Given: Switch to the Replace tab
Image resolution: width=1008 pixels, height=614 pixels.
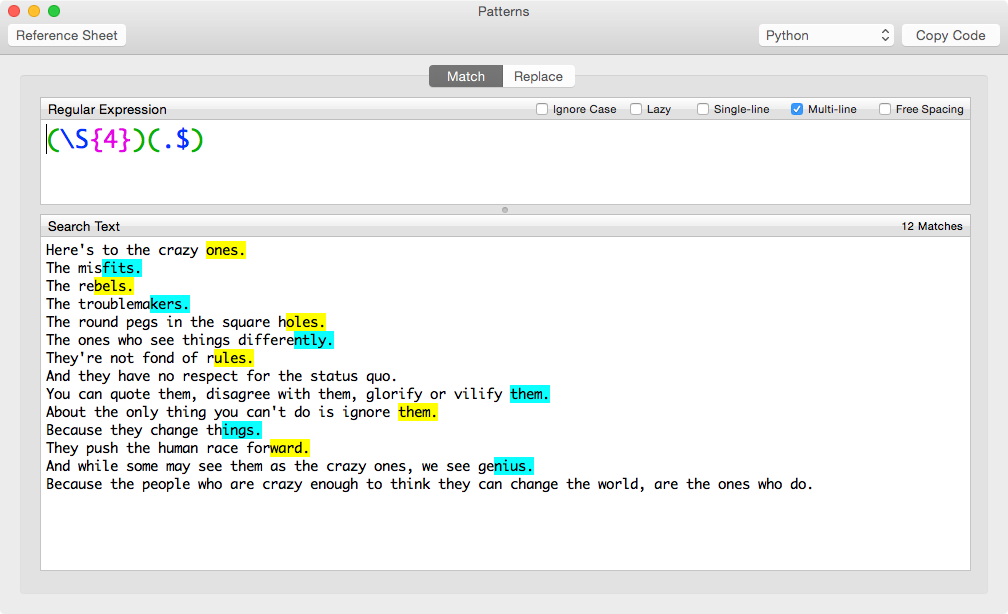Looking at the screenshot, I should coord(538,77).
